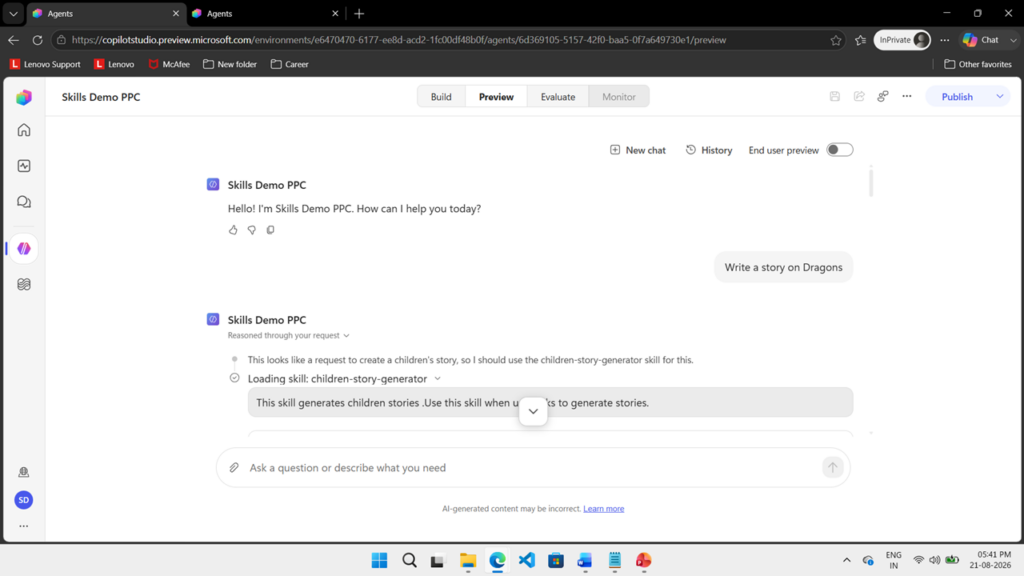This screenshot has width=1024, height=576.
Task: Switch to the Evaluate tab
Action: tap(558, 97)
